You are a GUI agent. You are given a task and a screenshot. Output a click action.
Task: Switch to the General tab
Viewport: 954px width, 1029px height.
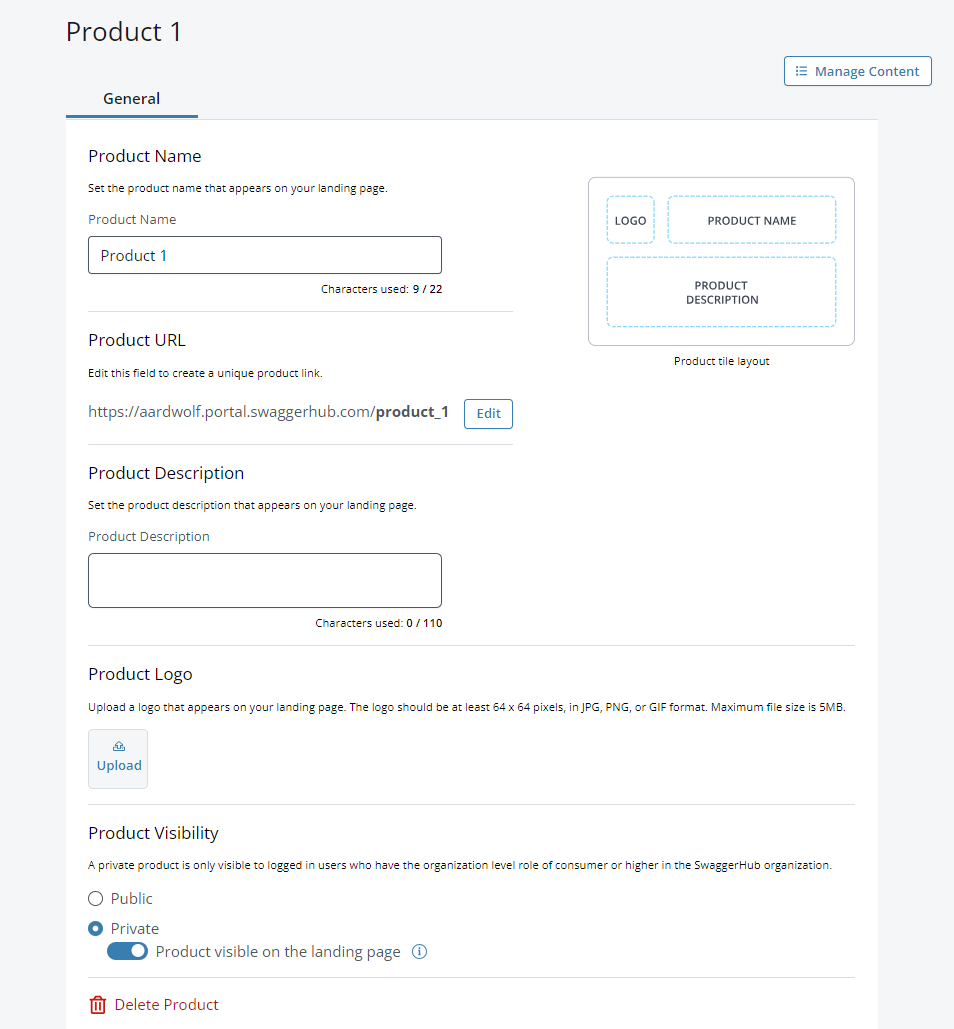click(131, 98)
